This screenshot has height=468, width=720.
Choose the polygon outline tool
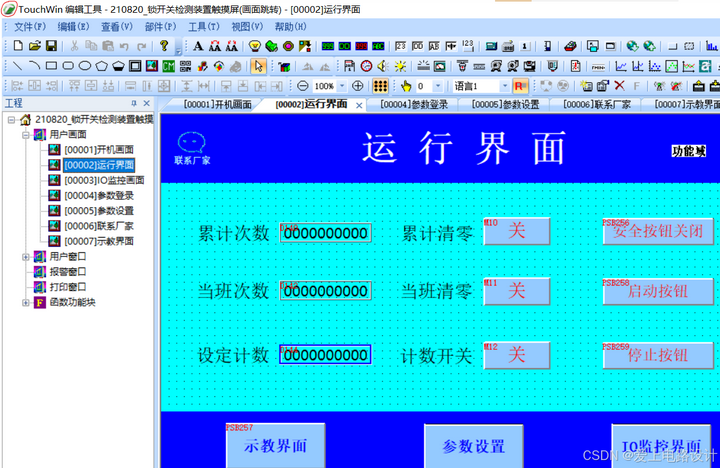pos(101,66)
